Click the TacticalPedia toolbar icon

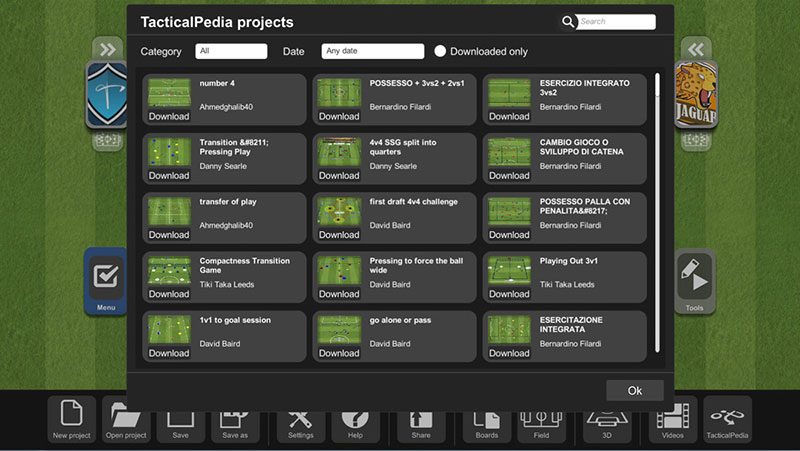[727, 419]
